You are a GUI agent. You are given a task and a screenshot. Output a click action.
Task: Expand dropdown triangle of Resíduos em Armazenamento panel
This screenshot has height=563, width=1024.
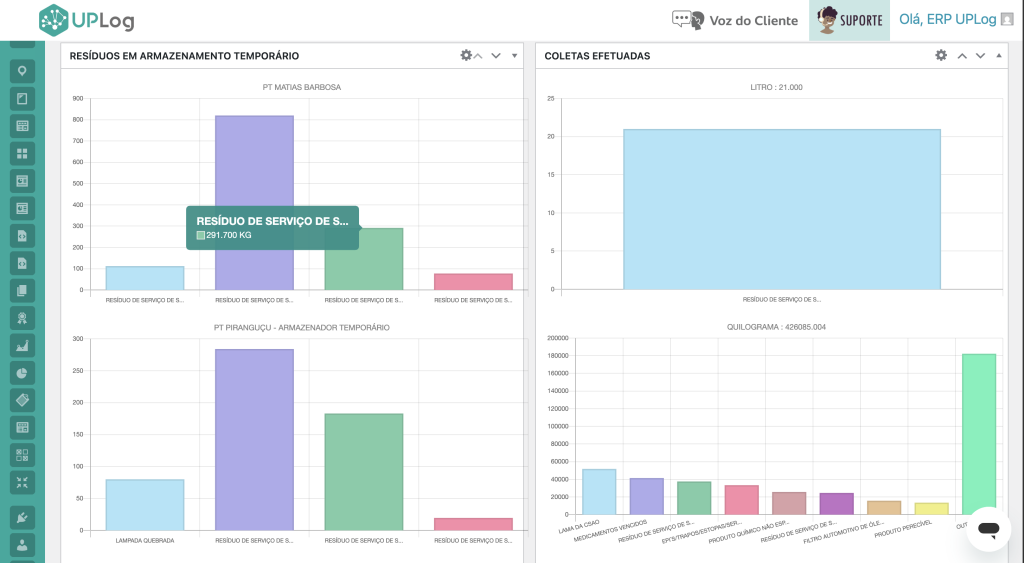tap(515, 56)
